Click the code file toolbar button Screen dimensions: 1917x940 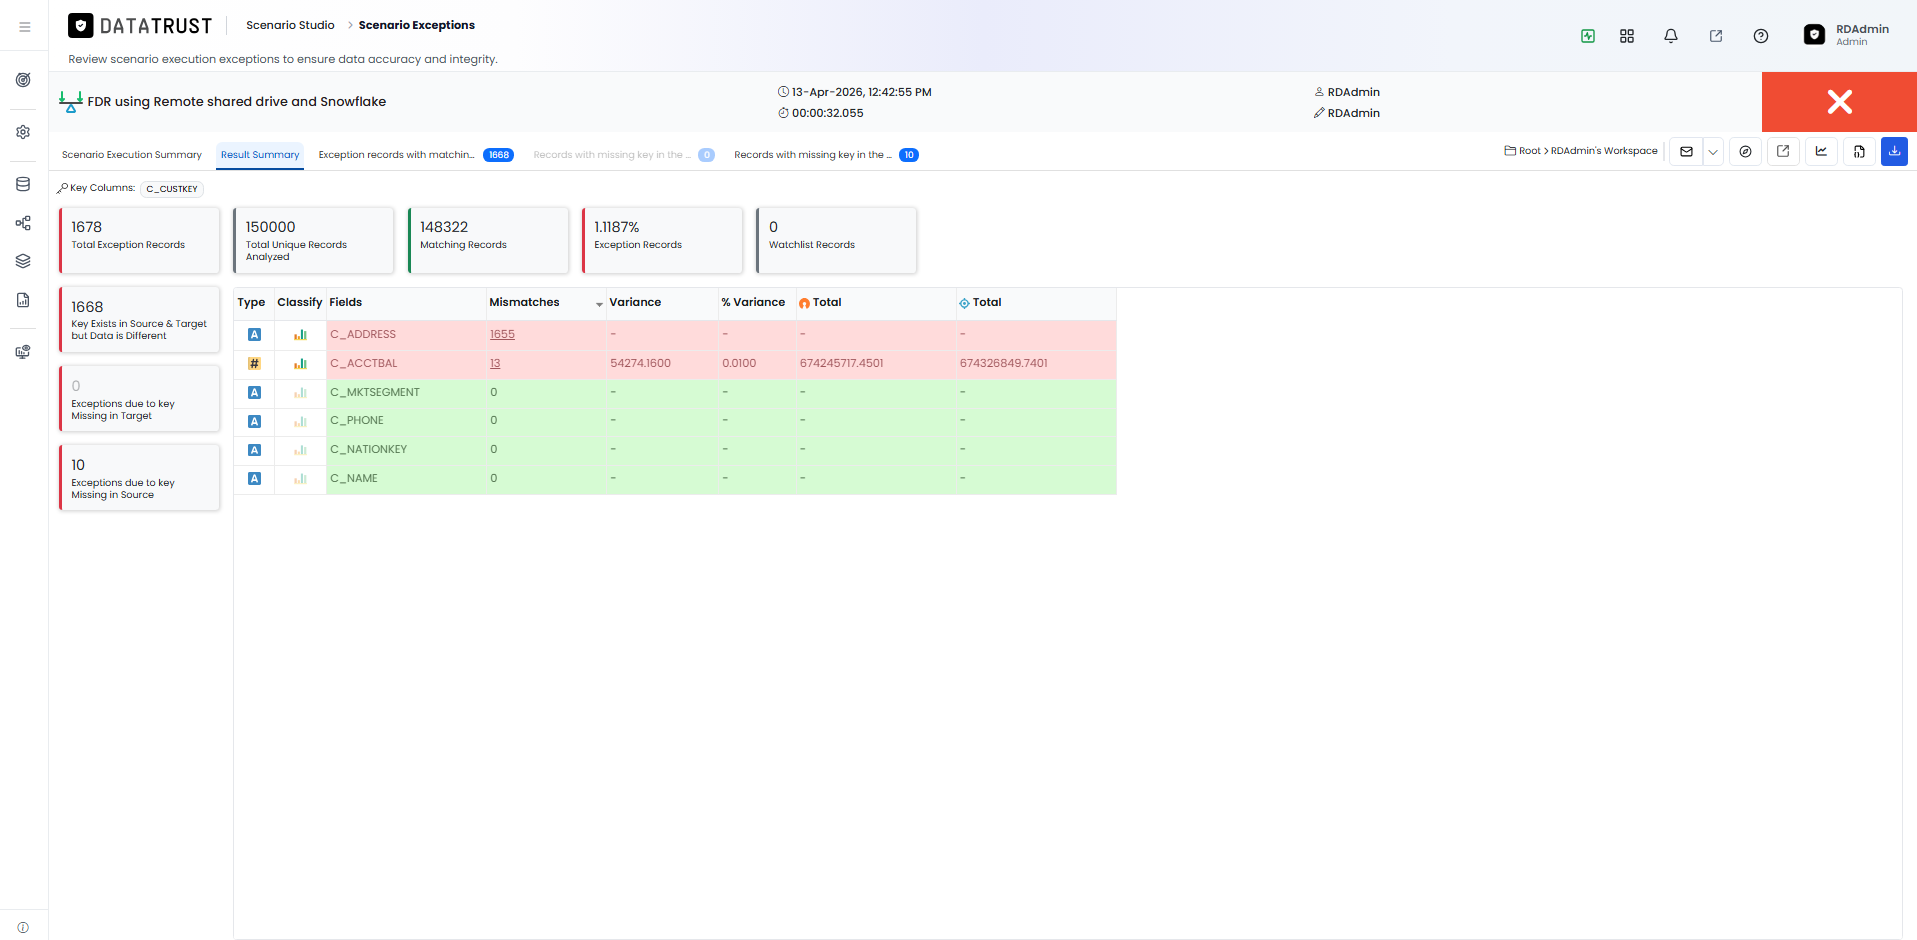click(1859, 152)
